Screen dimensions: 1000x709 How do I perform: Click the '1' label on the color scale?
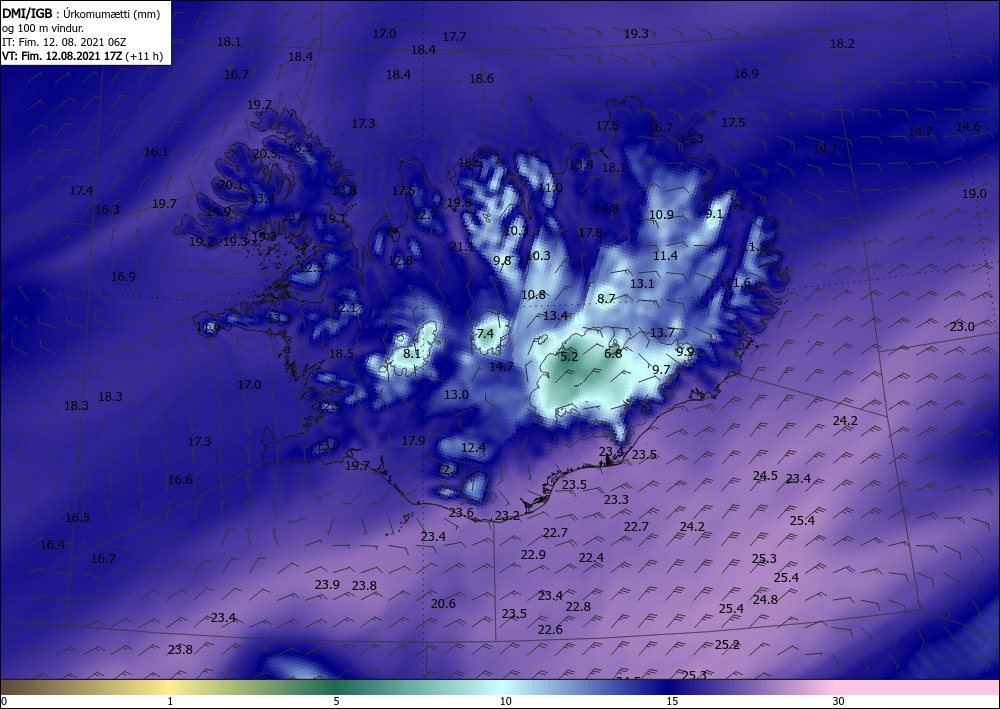tap(170, 701)
